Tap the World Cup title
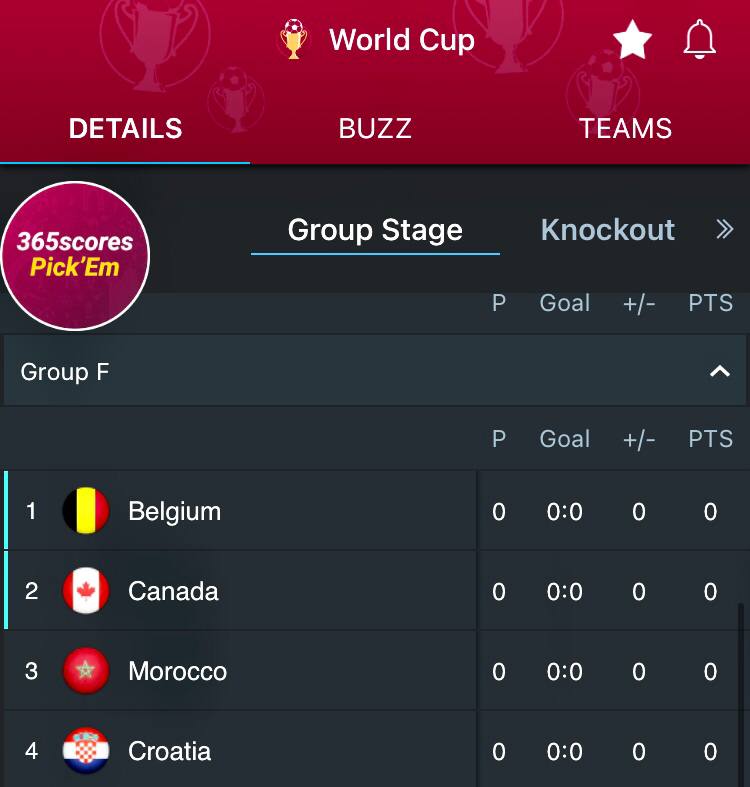Viewport: 750px width, 787px height. point(401,40)
